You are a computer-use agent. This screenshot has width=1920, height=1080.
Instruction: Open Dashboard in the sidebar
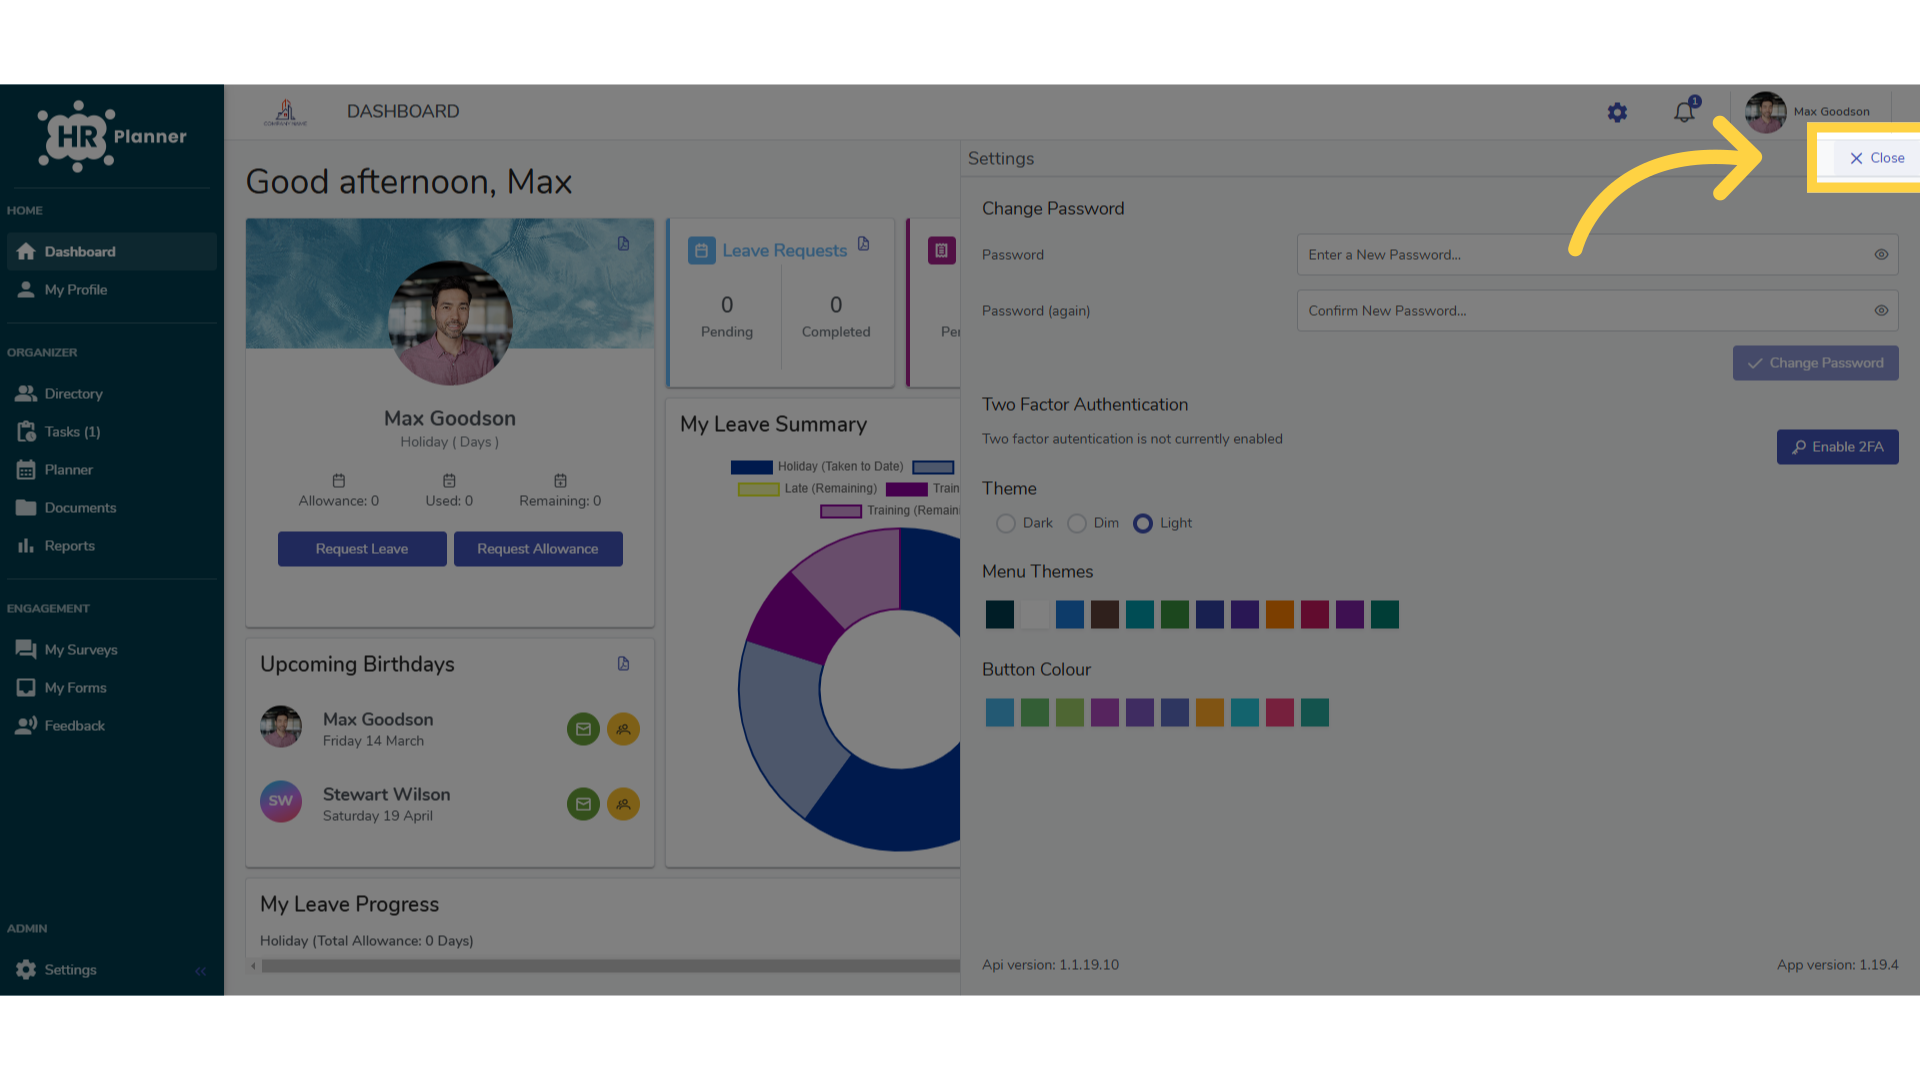(112, 252)
